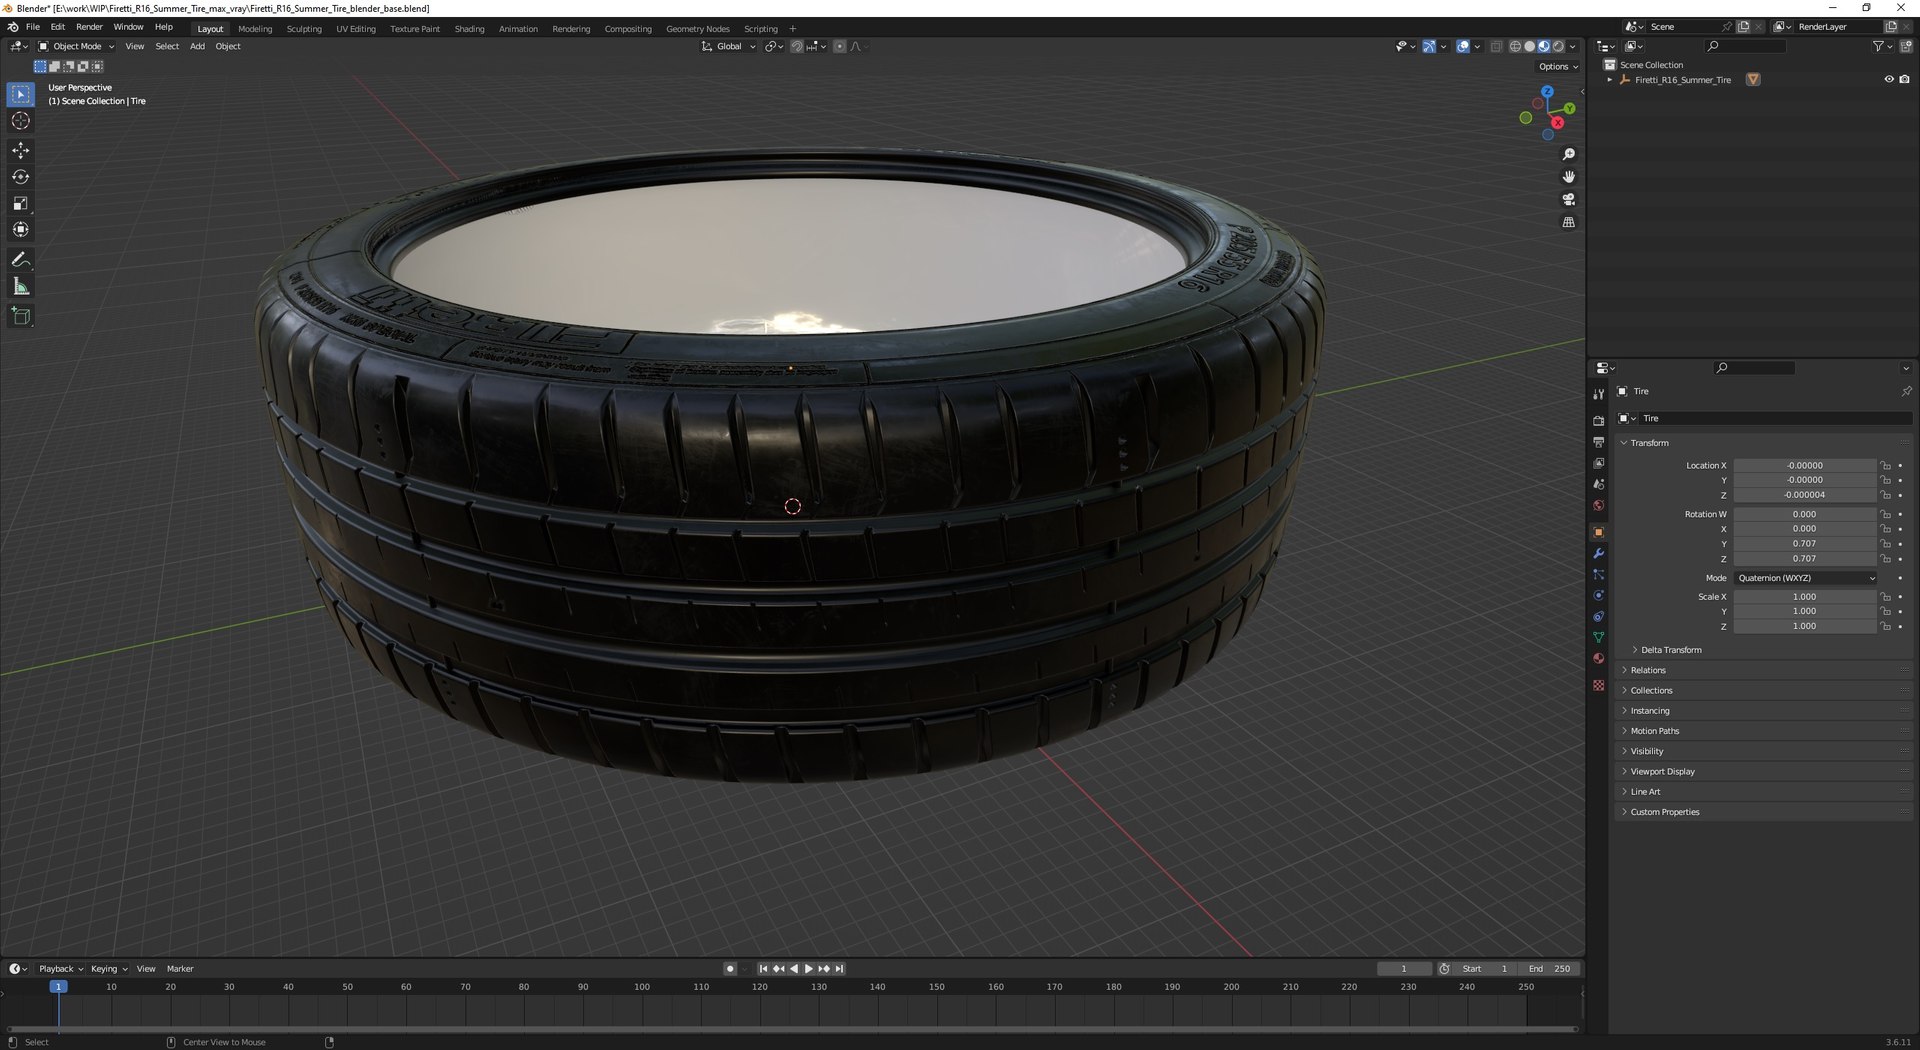Switch to wireframe viewport shading

pyautogui.click(x=1515, y=46)
